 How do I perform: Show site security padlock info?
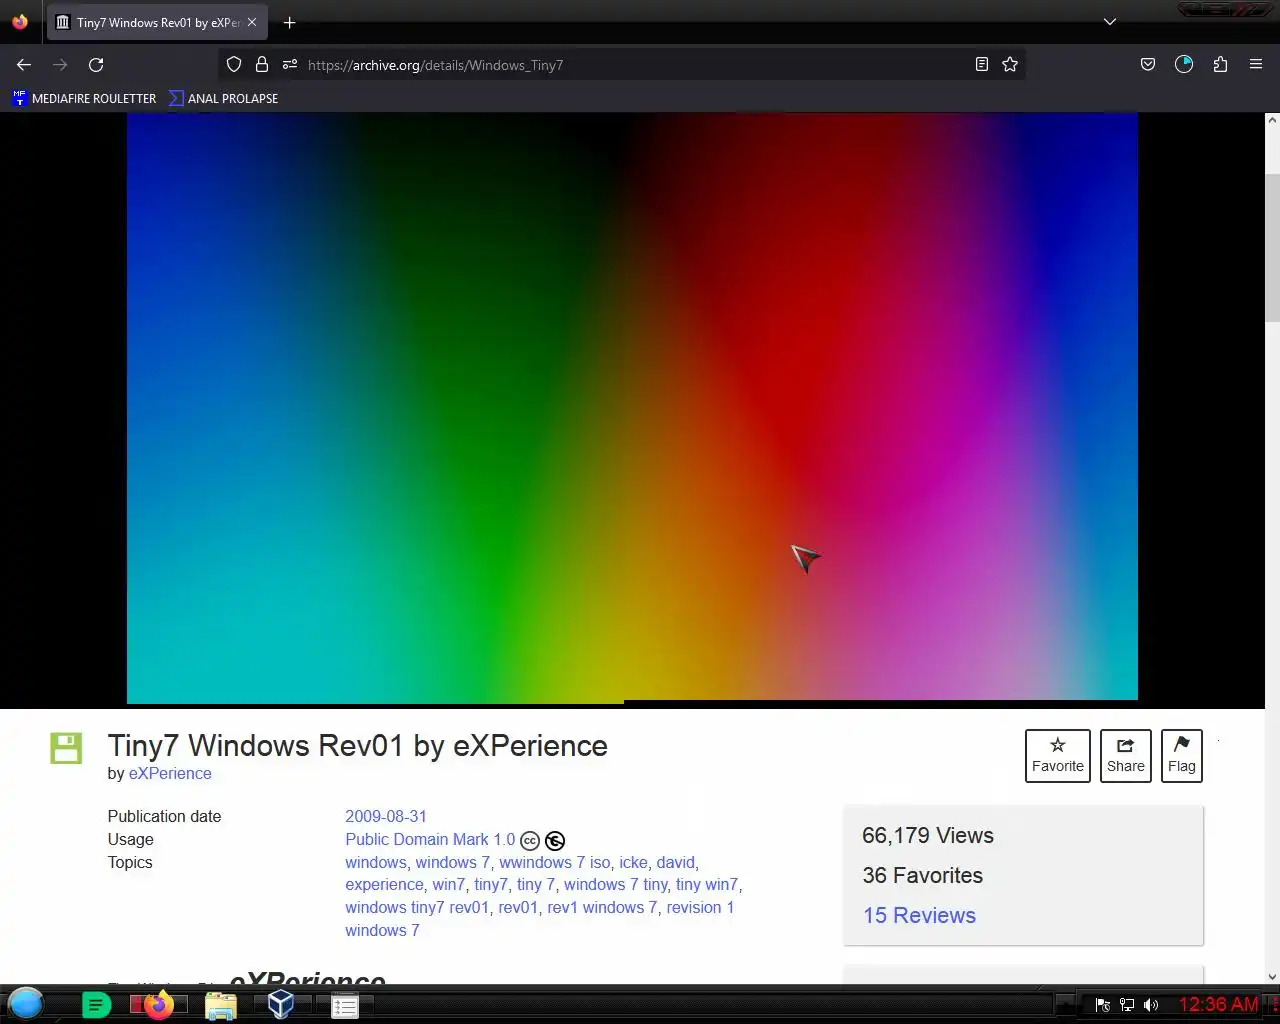[x=262, y=64]
